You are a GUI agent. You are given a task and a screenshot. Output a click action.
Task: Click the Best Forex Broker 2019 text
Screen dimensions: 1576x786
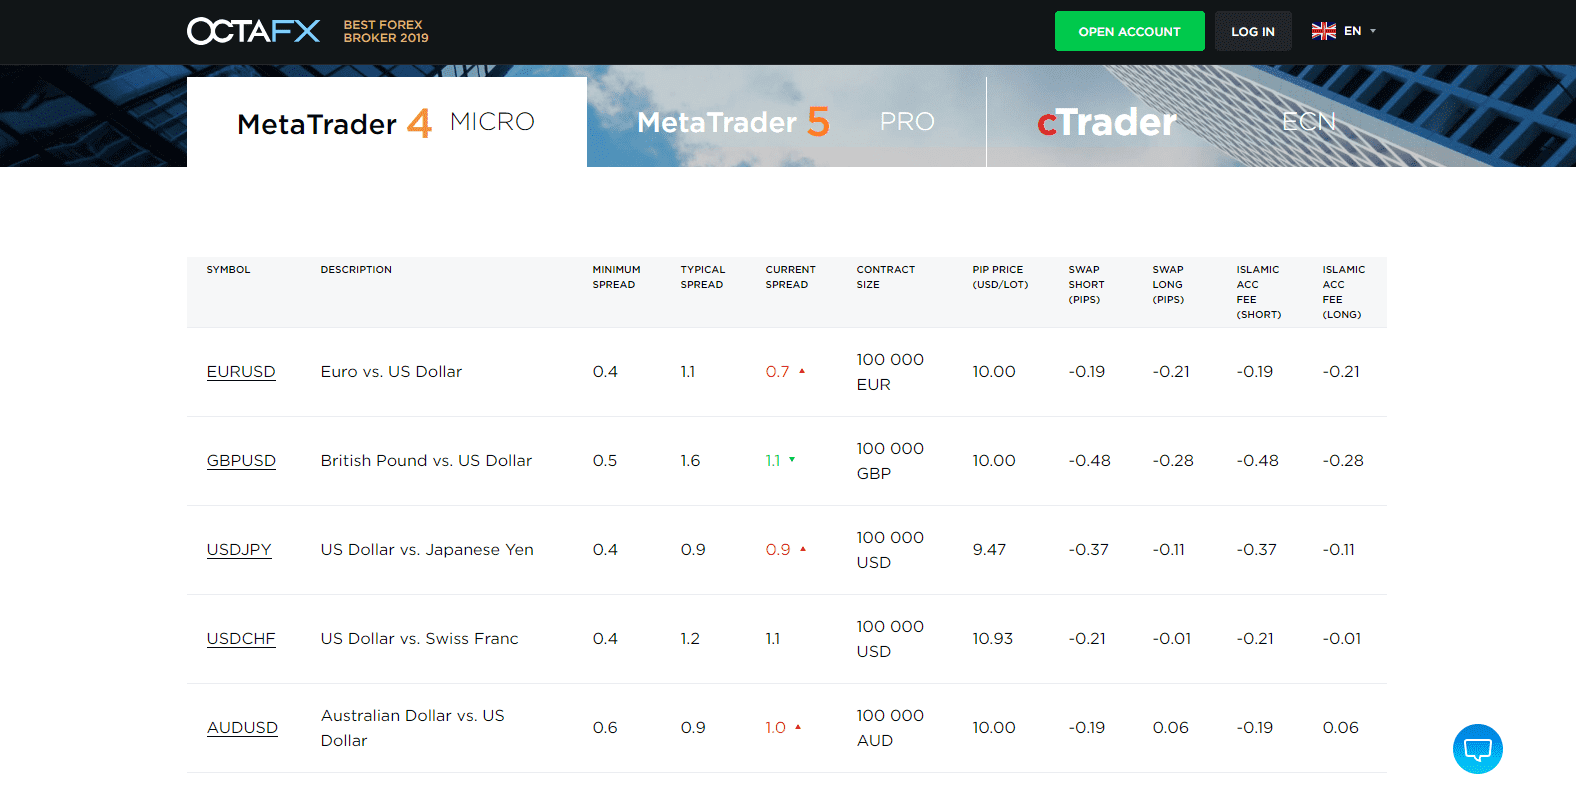point(386,31)
